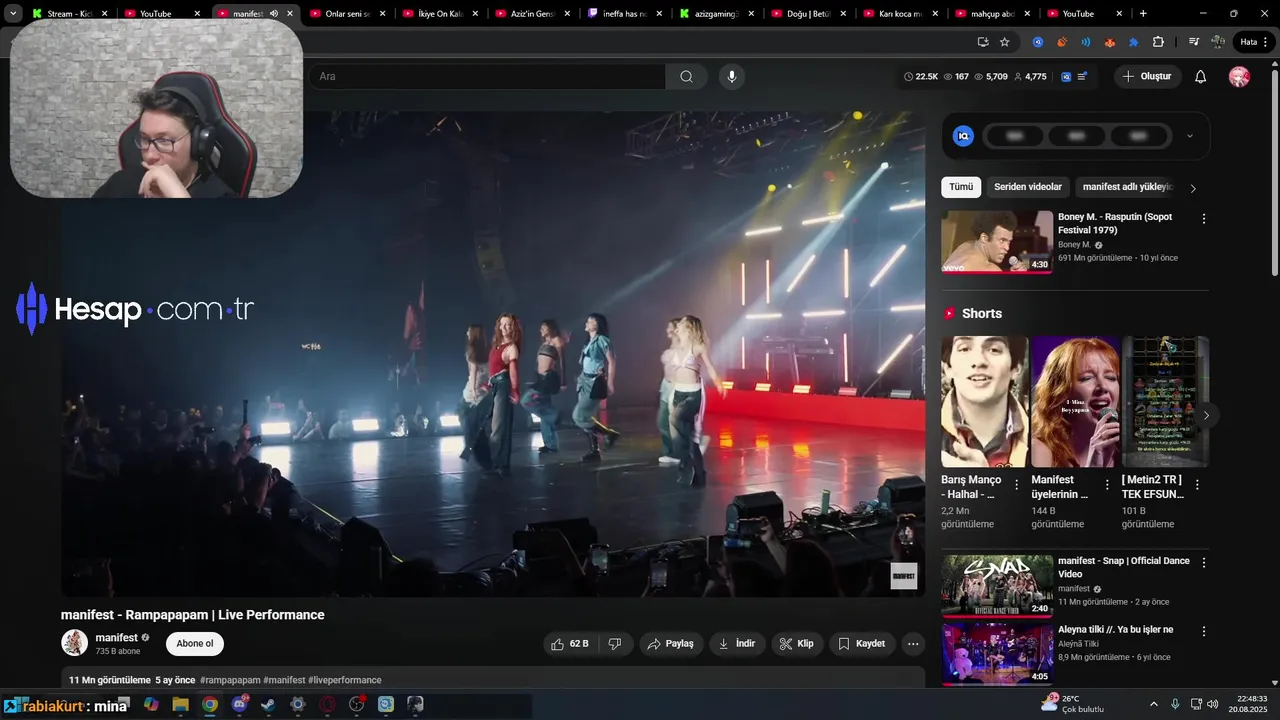
Task: Select the Seriden videolar chip
Action: click(1028, 187)
